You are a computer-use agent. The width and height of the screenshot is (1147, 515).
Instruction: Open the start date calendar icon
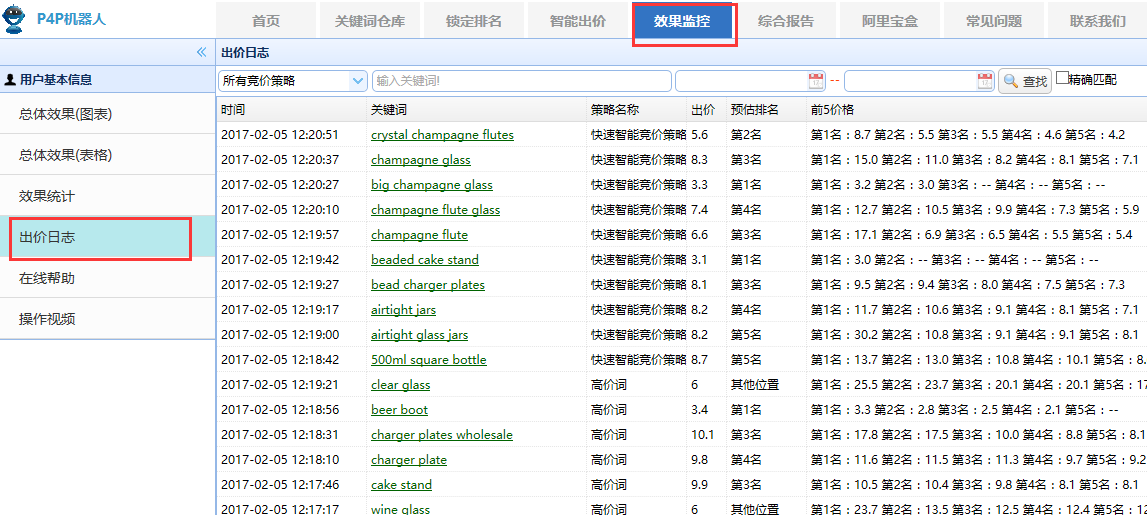click(x=816, y=81)
